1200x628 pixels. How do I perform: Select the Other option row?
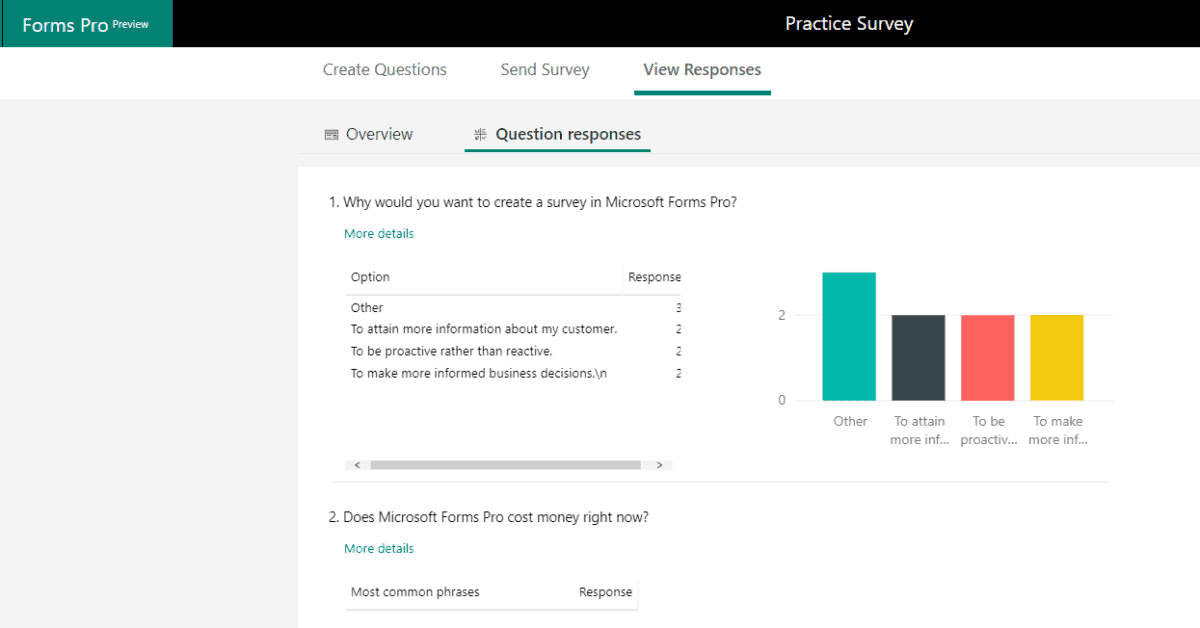click(x=515, y=308)
